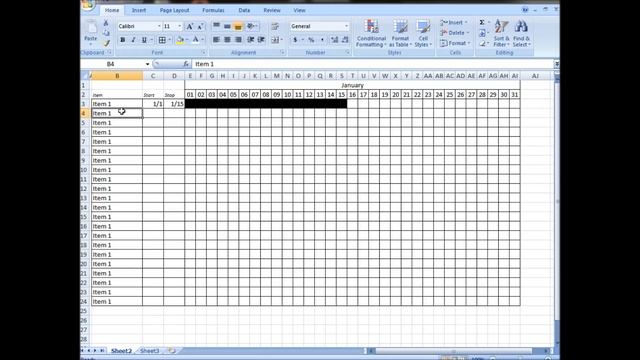Apply Percent Style format

[x=311, y=40]
